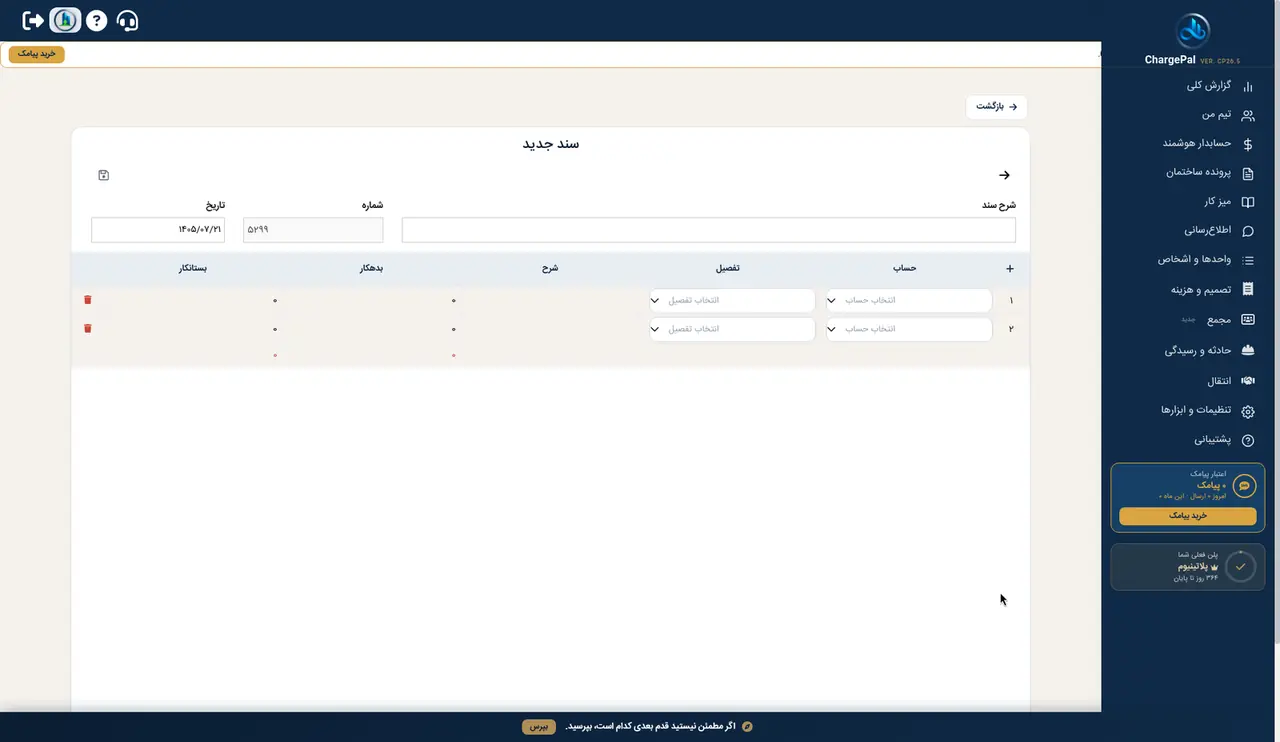This screenshot has height=742, width=1280.
Task: Click the right arrow icon under سند جدید
Action: point(1005,175)
